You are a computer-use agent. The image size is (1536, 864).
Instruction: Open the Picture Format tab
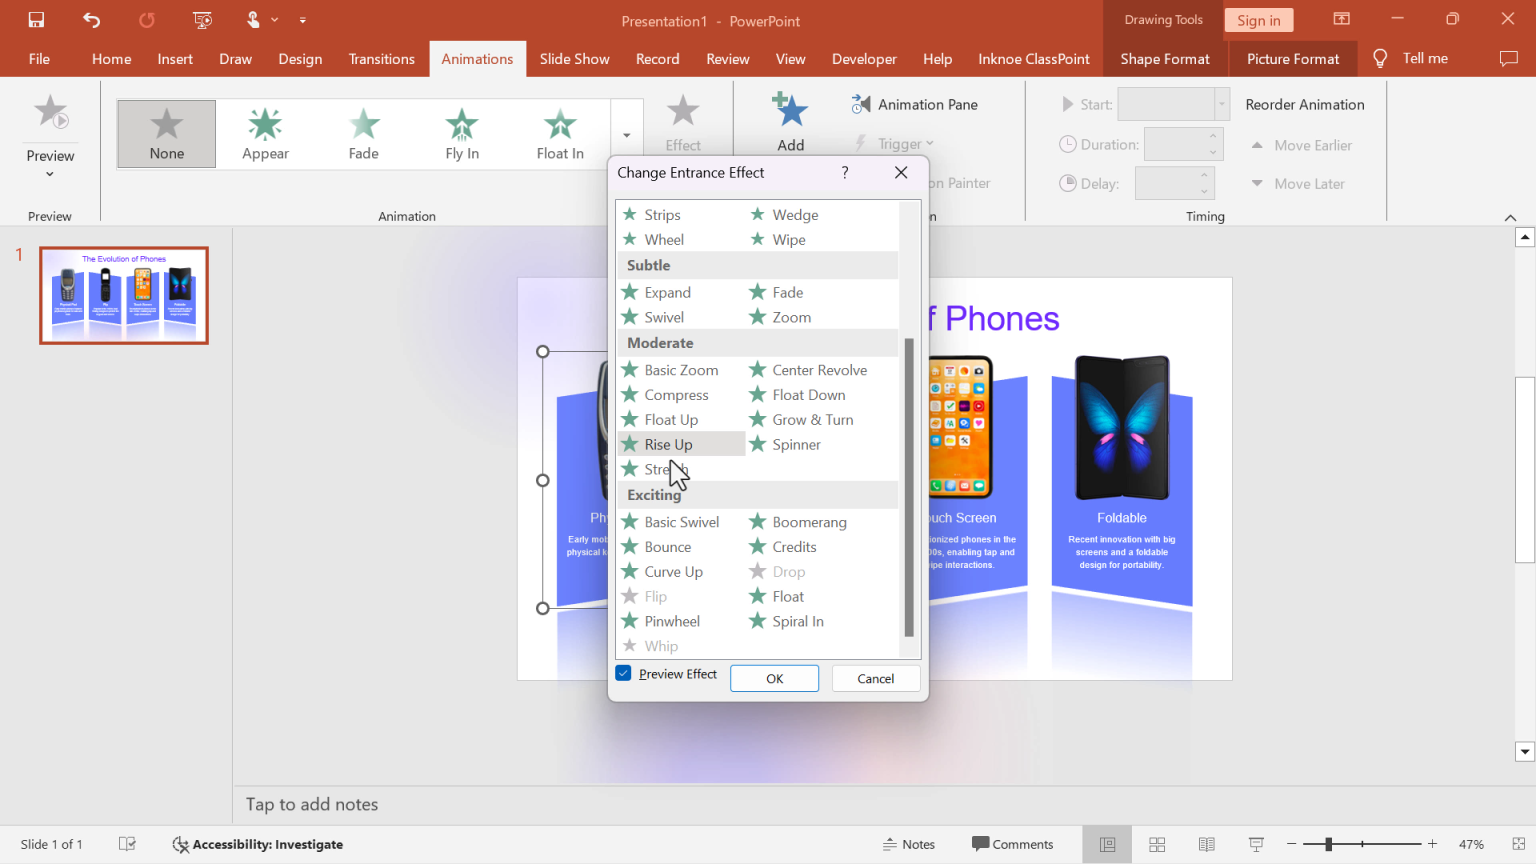[1292, 58]
